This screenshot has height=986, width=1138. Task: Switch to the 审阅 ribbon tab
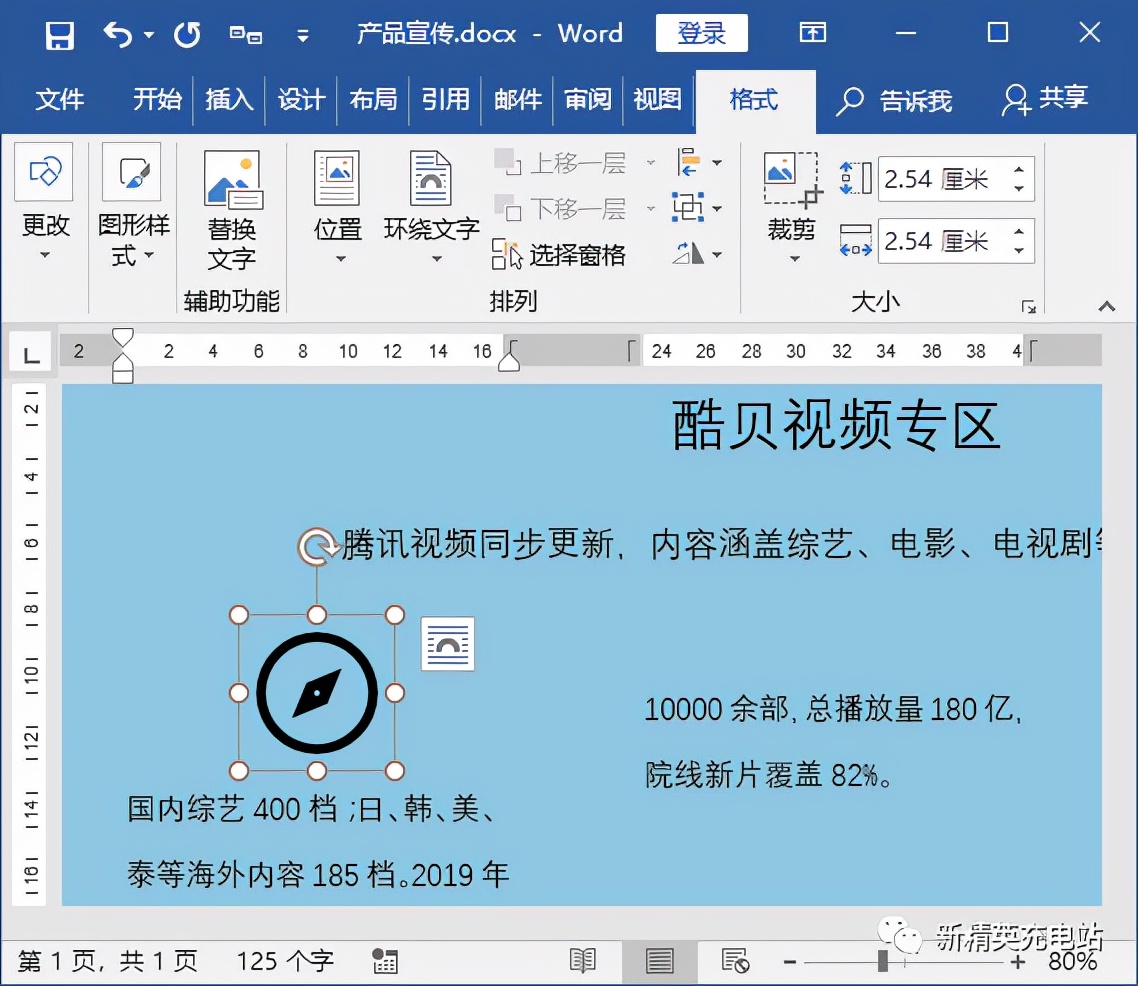(587, 100)
